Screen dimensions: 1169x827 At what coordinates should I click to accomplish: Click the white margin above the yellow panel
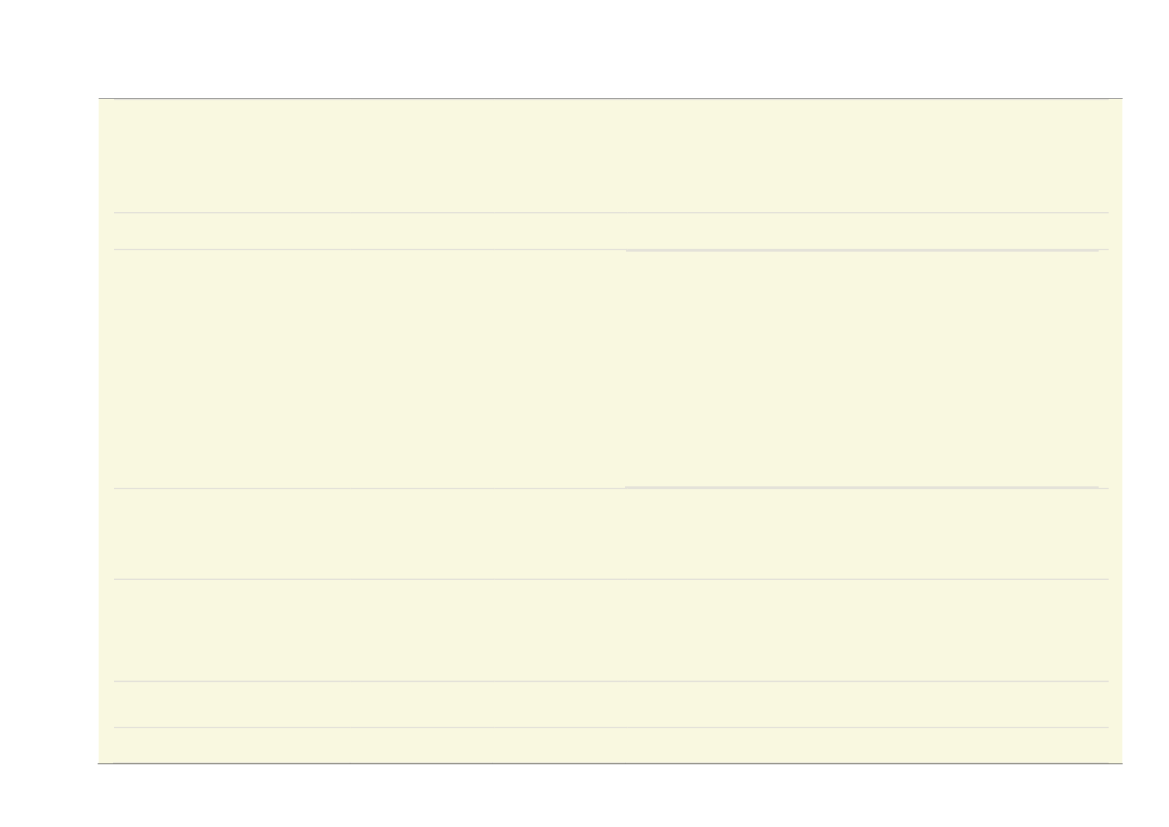point(584,48)
